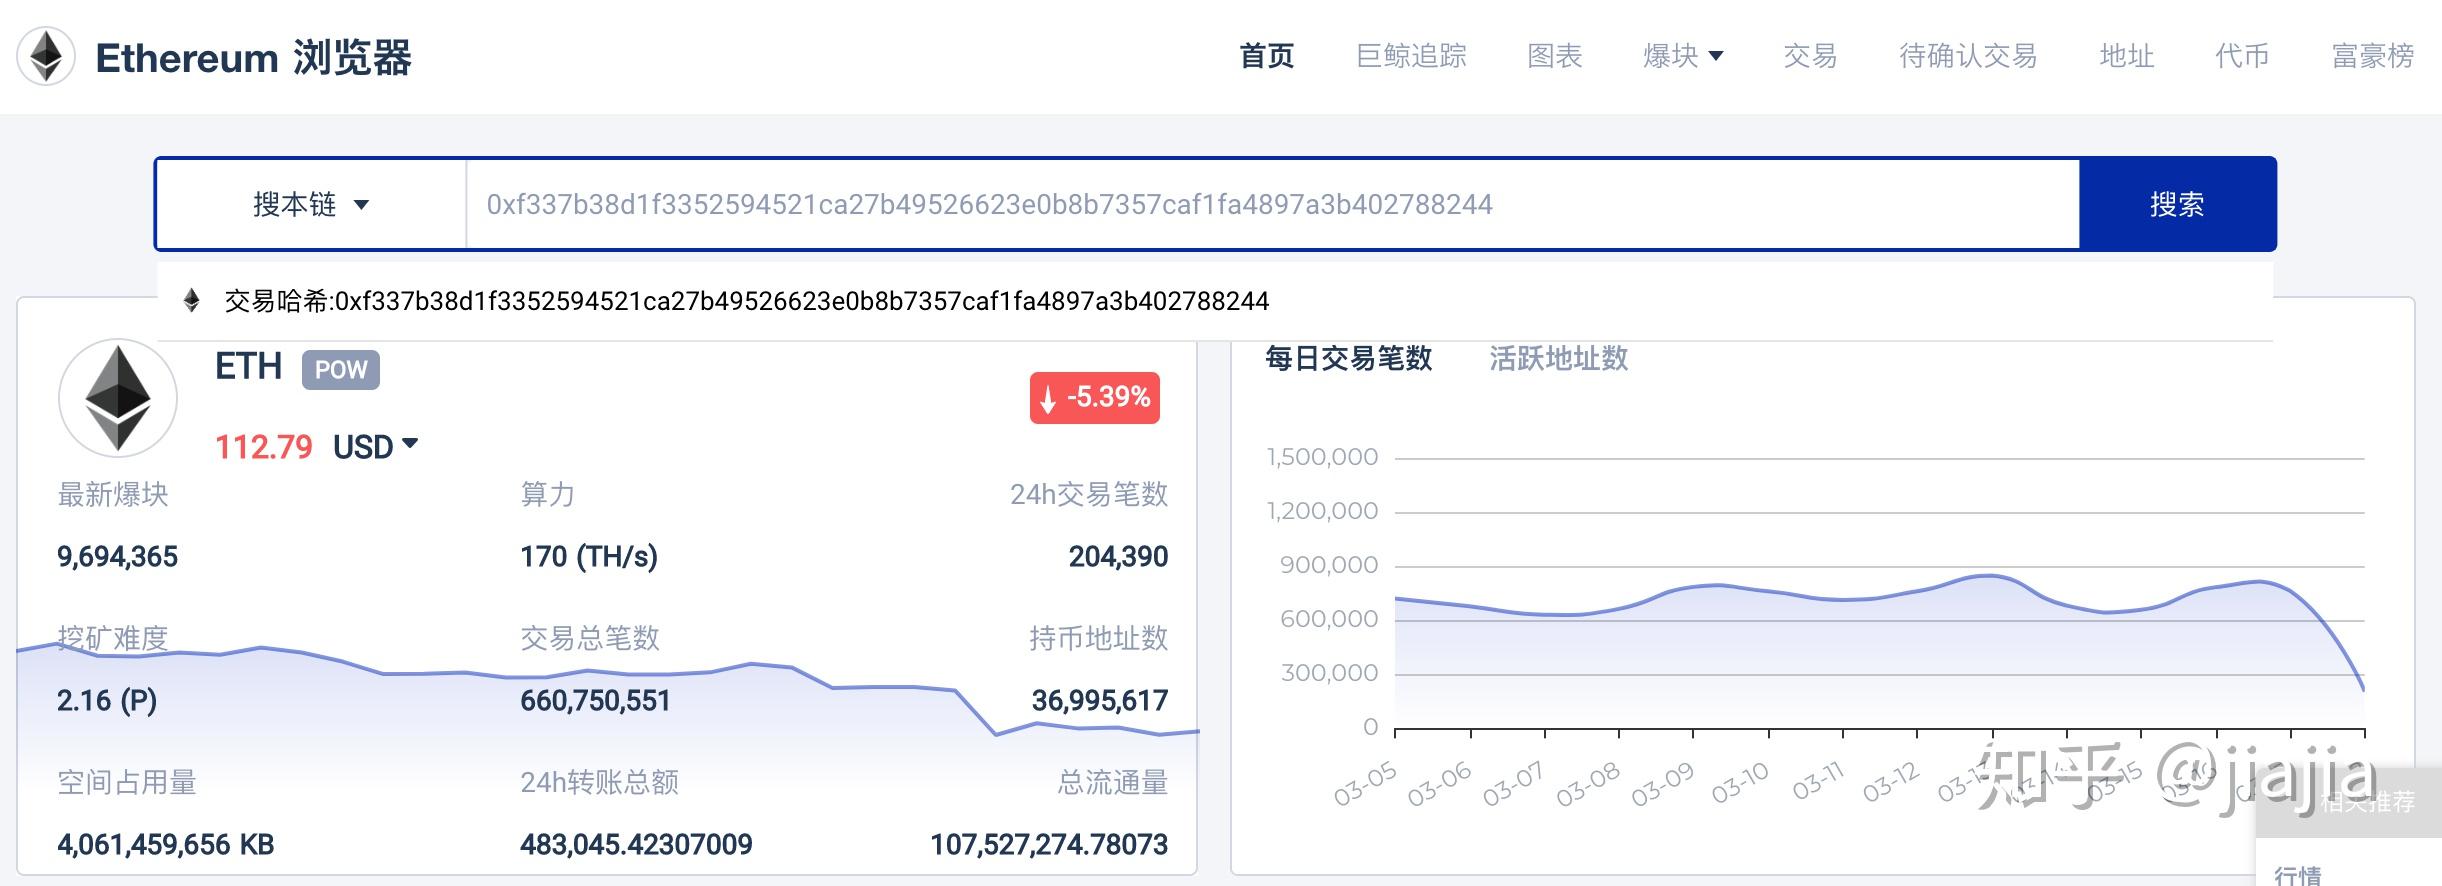Expand the 爆块 dropdown menu
This screenshot has height=886, width=2442.
(1683, 56)
